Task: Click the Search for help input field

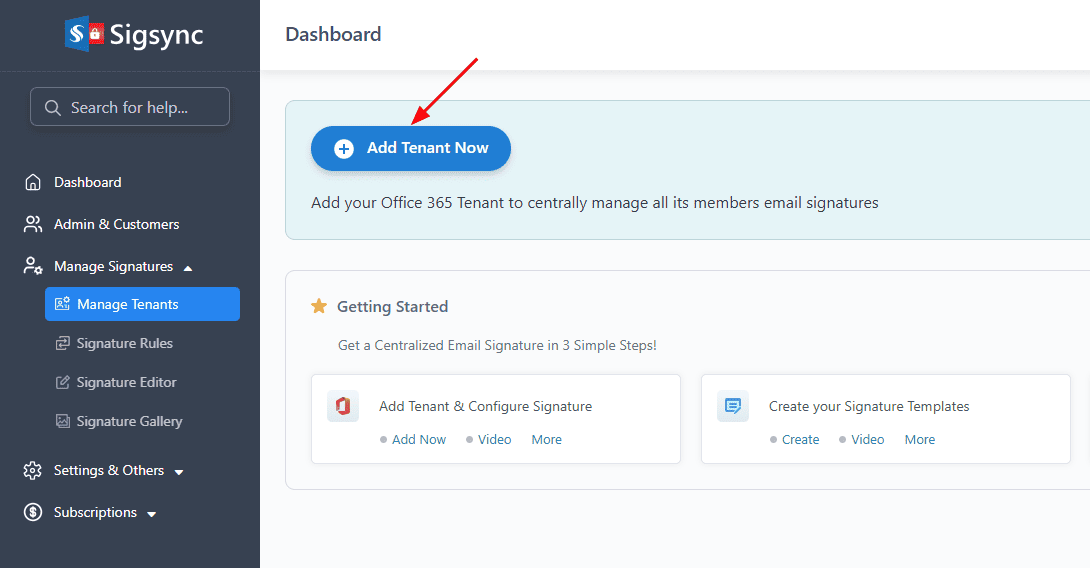Action: tap(130, 107)
